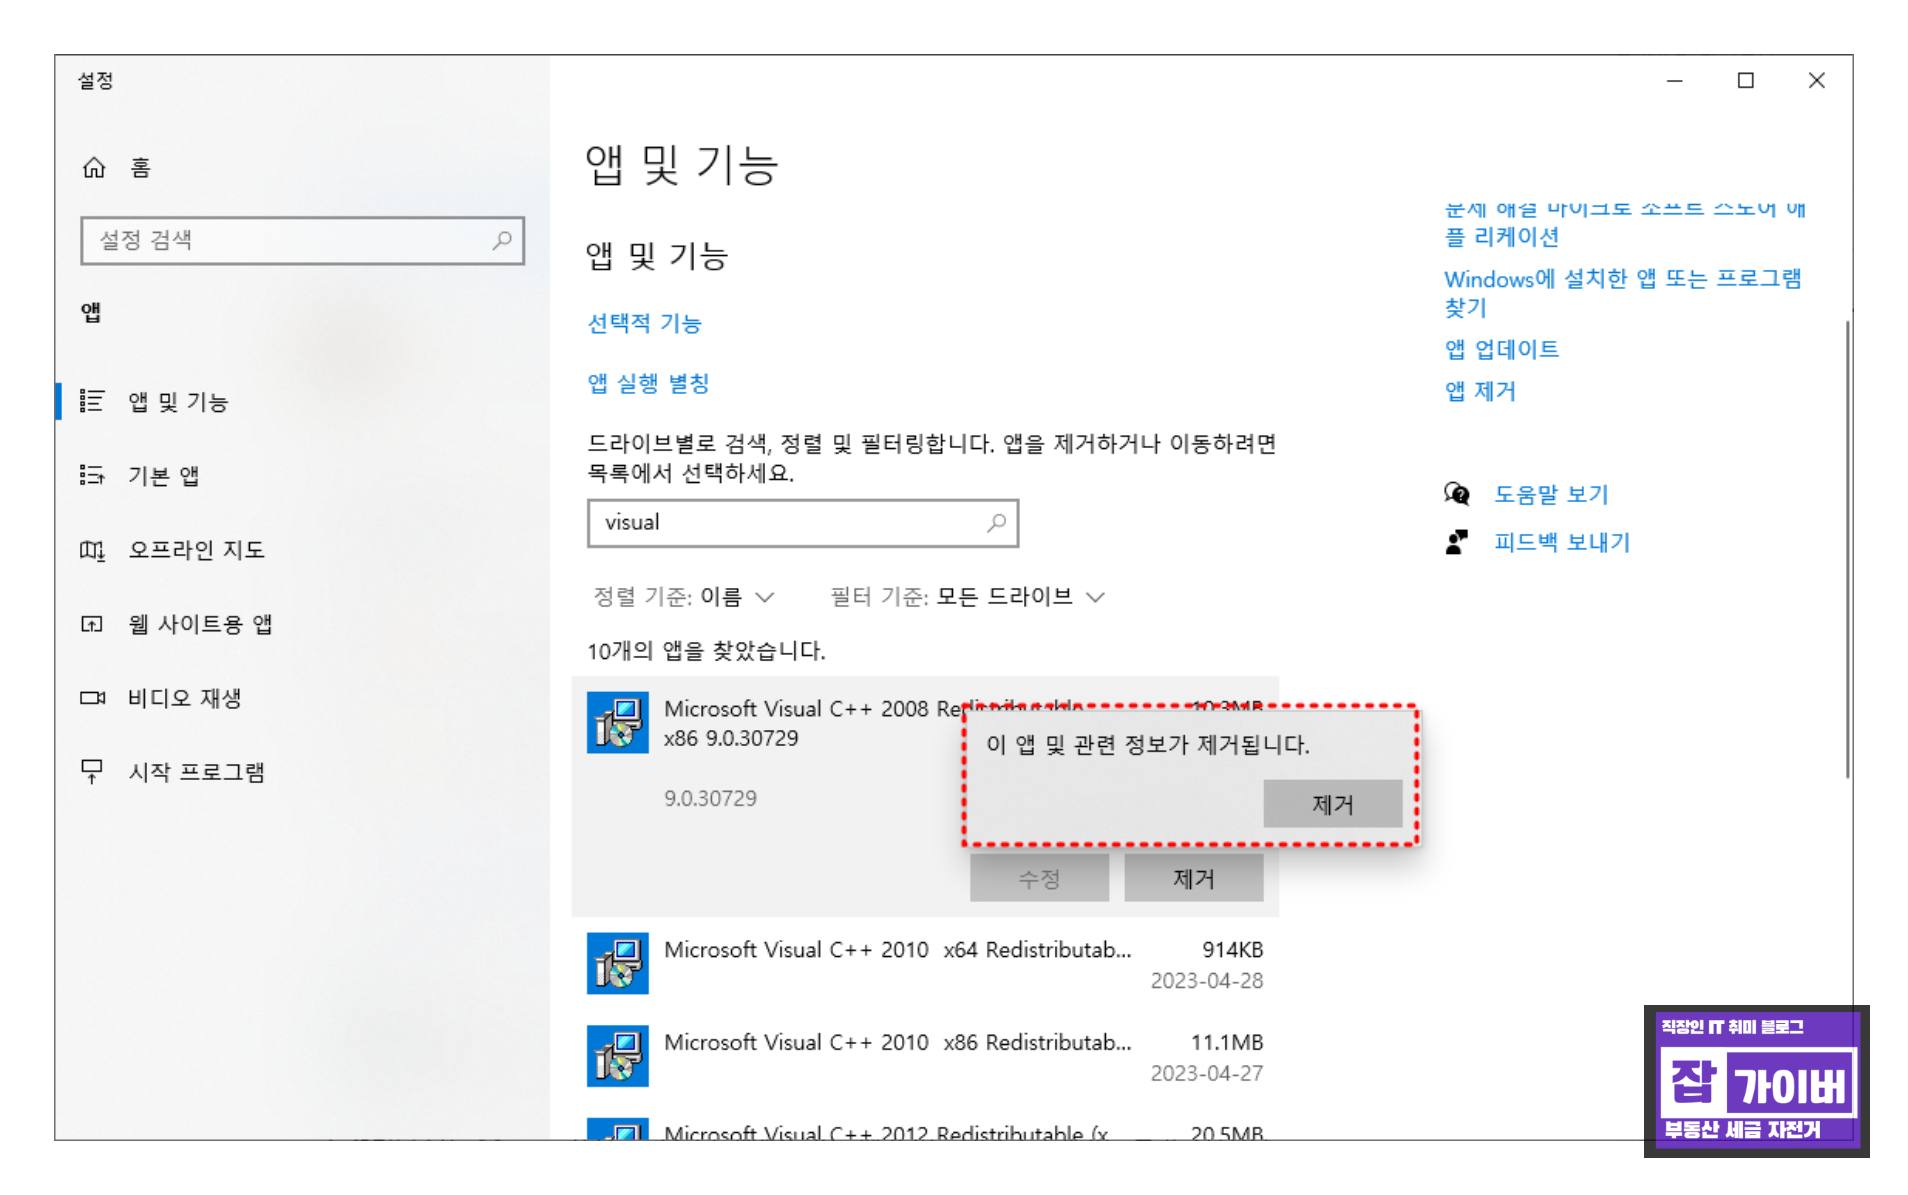Screen dimensions: 1908x1195
Task: Select Microsoft Visual C++ 2010 x64 Redistributable row
Action: coord(925,964)
